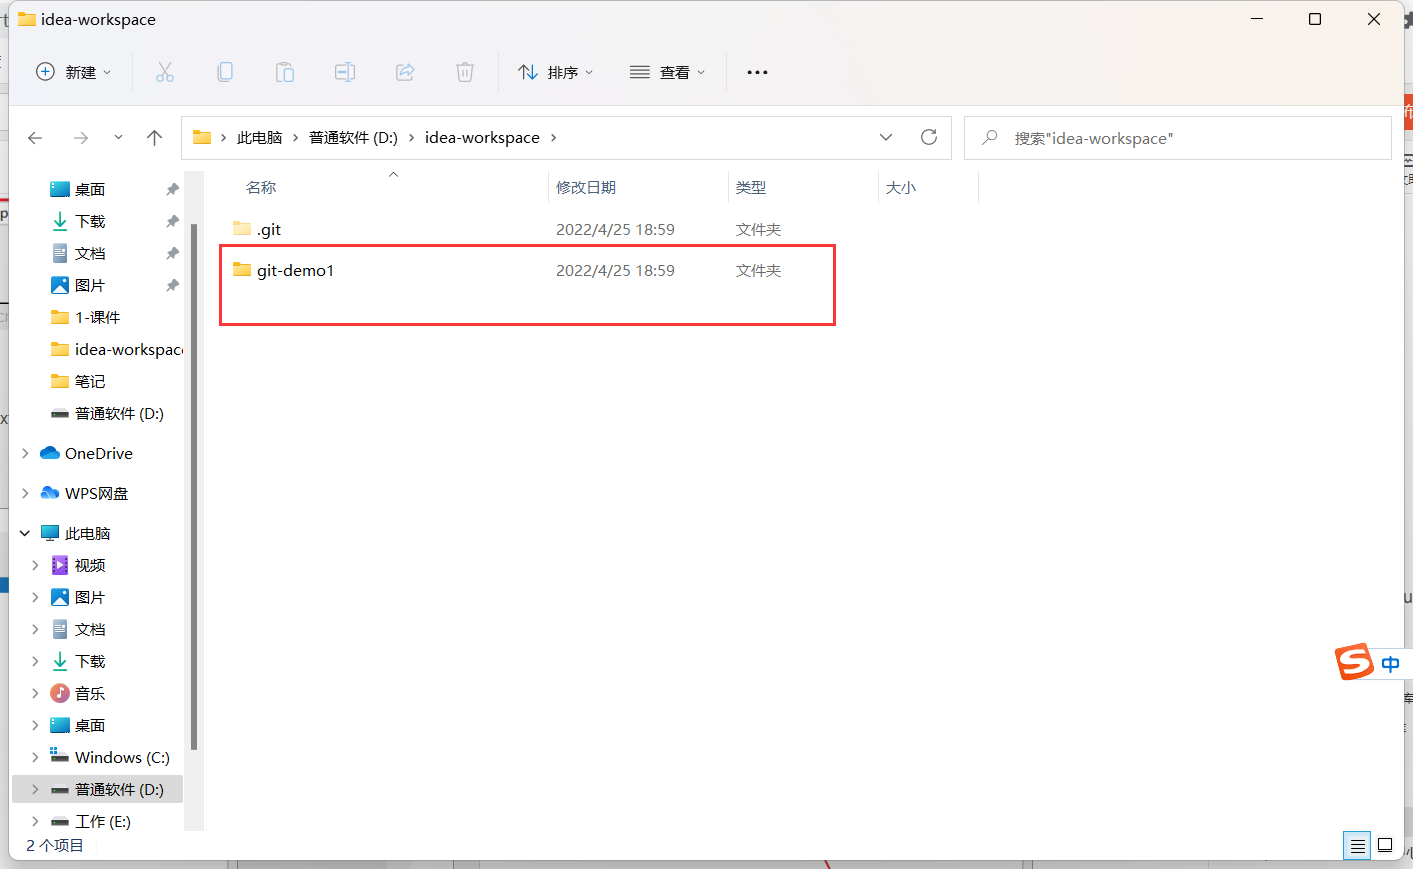Open the 新建 (New) menu
Screen dimensions: 1413x869
pyautogui.click(x=74, y=72)
